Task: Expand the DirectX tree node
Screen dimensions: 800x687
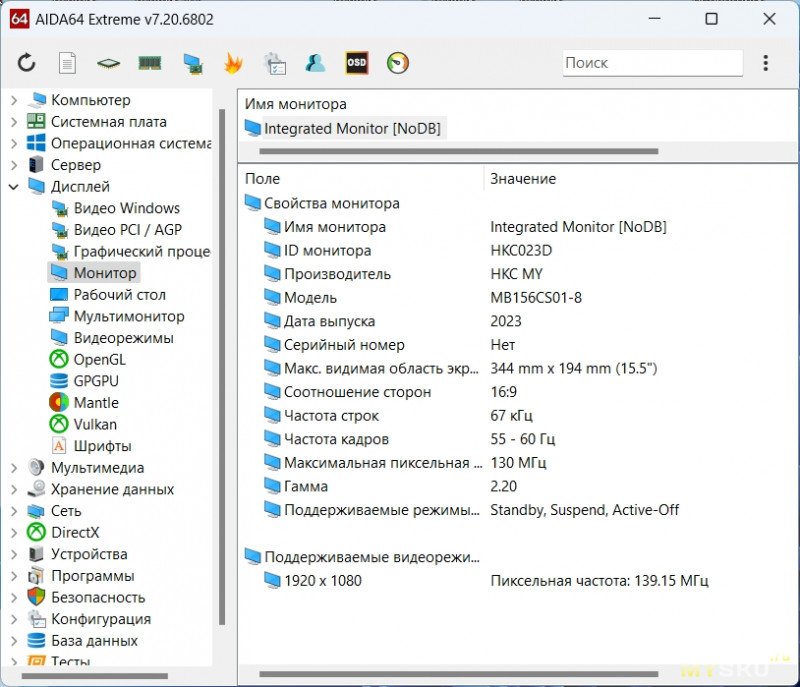Action: 14,532
